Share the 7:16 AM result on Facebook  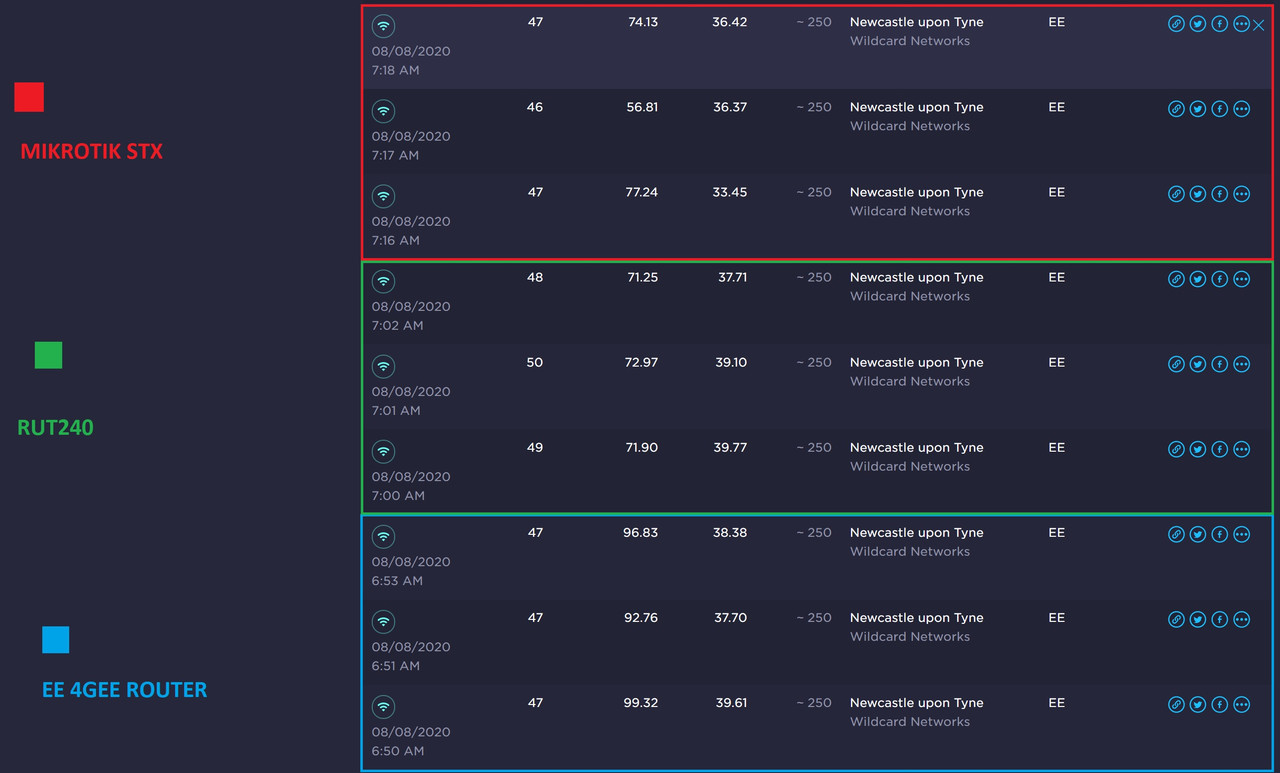click(x=1220, y=194)
